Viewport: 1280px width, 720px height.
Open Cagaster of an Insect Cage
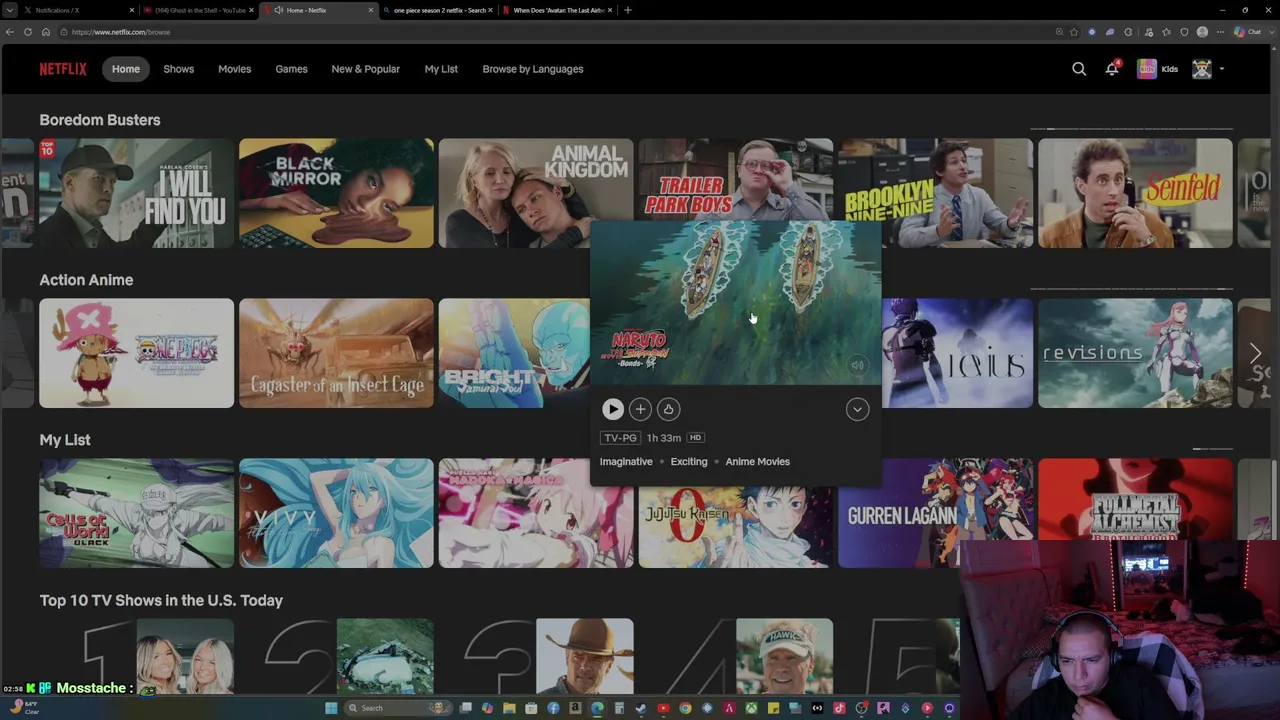coord(336,353)
